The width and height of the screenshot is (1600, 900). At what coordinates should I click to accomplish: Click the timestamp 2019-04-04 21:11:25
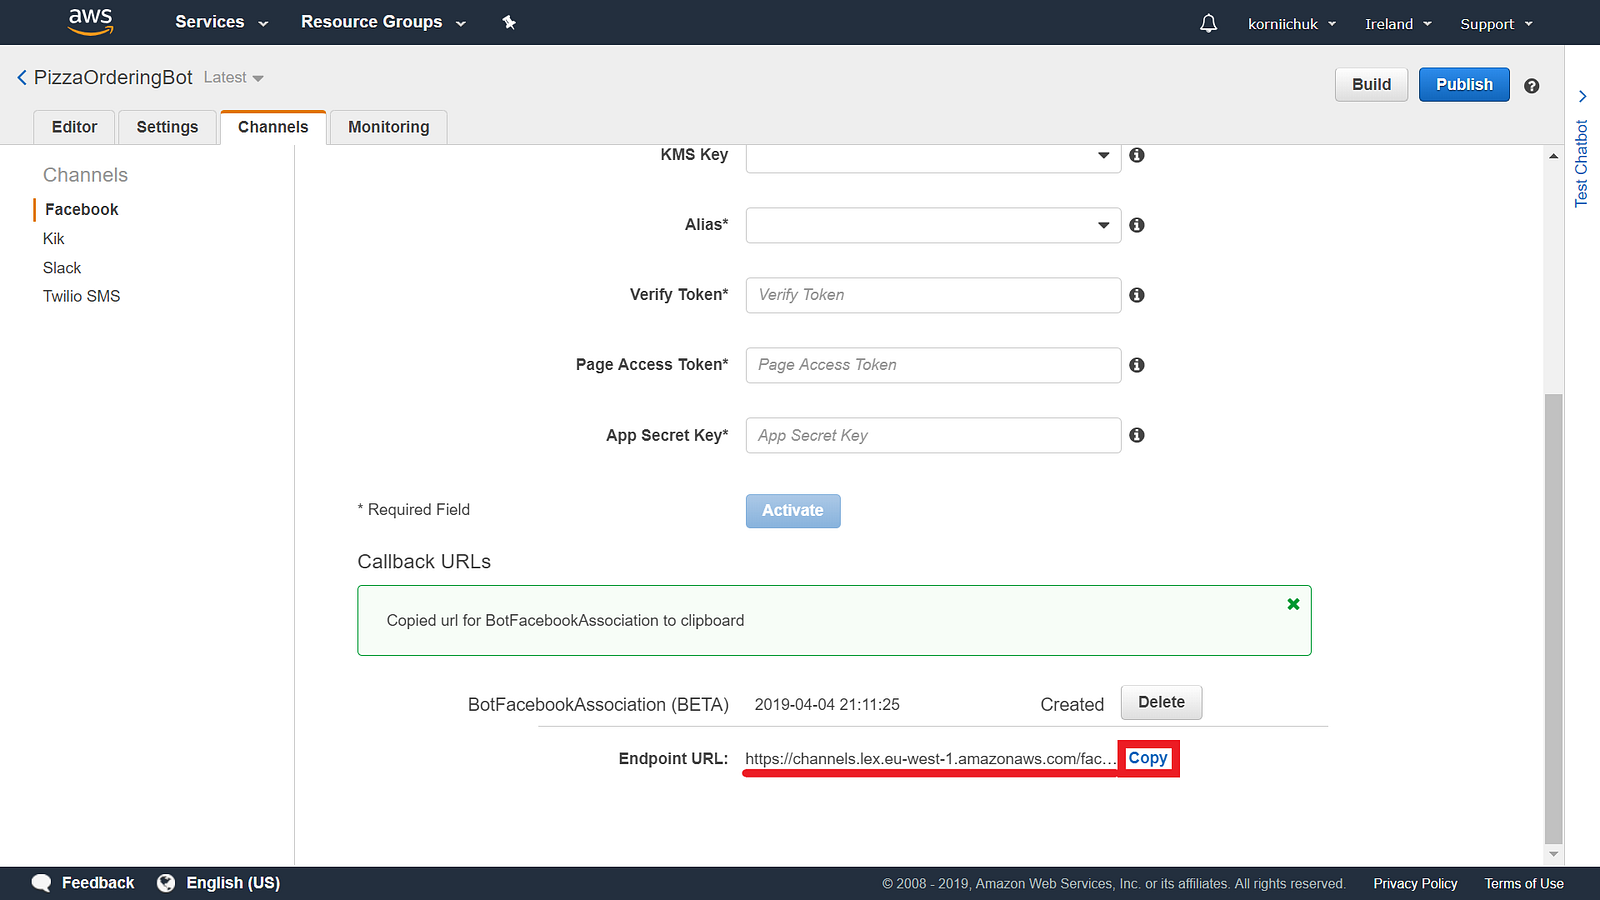827,705
